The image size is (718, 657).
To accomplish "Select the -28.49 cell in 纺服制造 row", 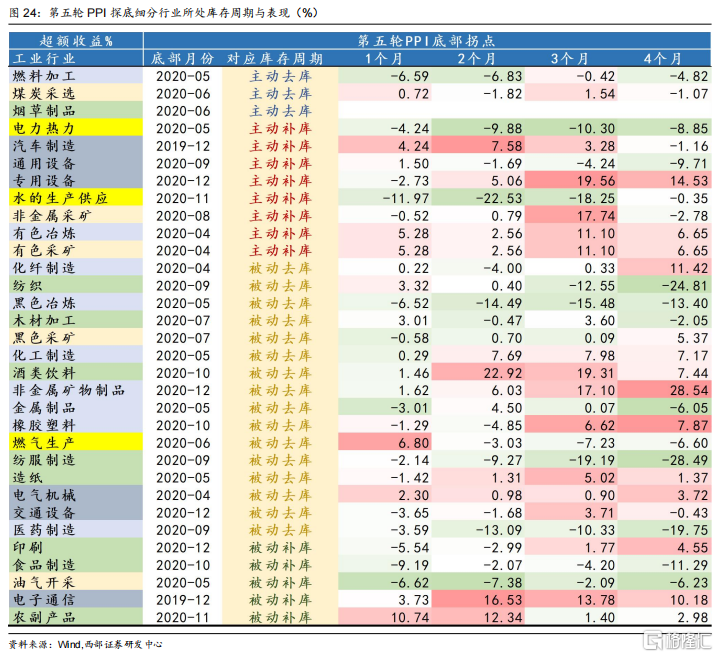I will point(664,460).
